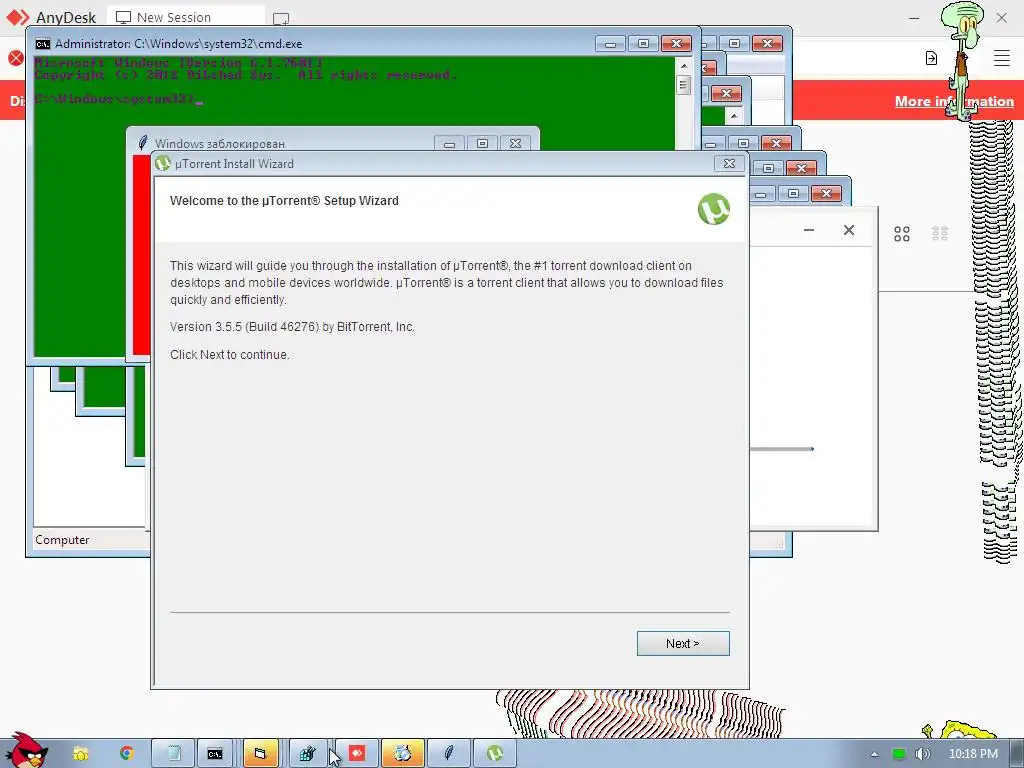
Task: Open the installer disc icon on the taskbar
Action: click(403, 754)
